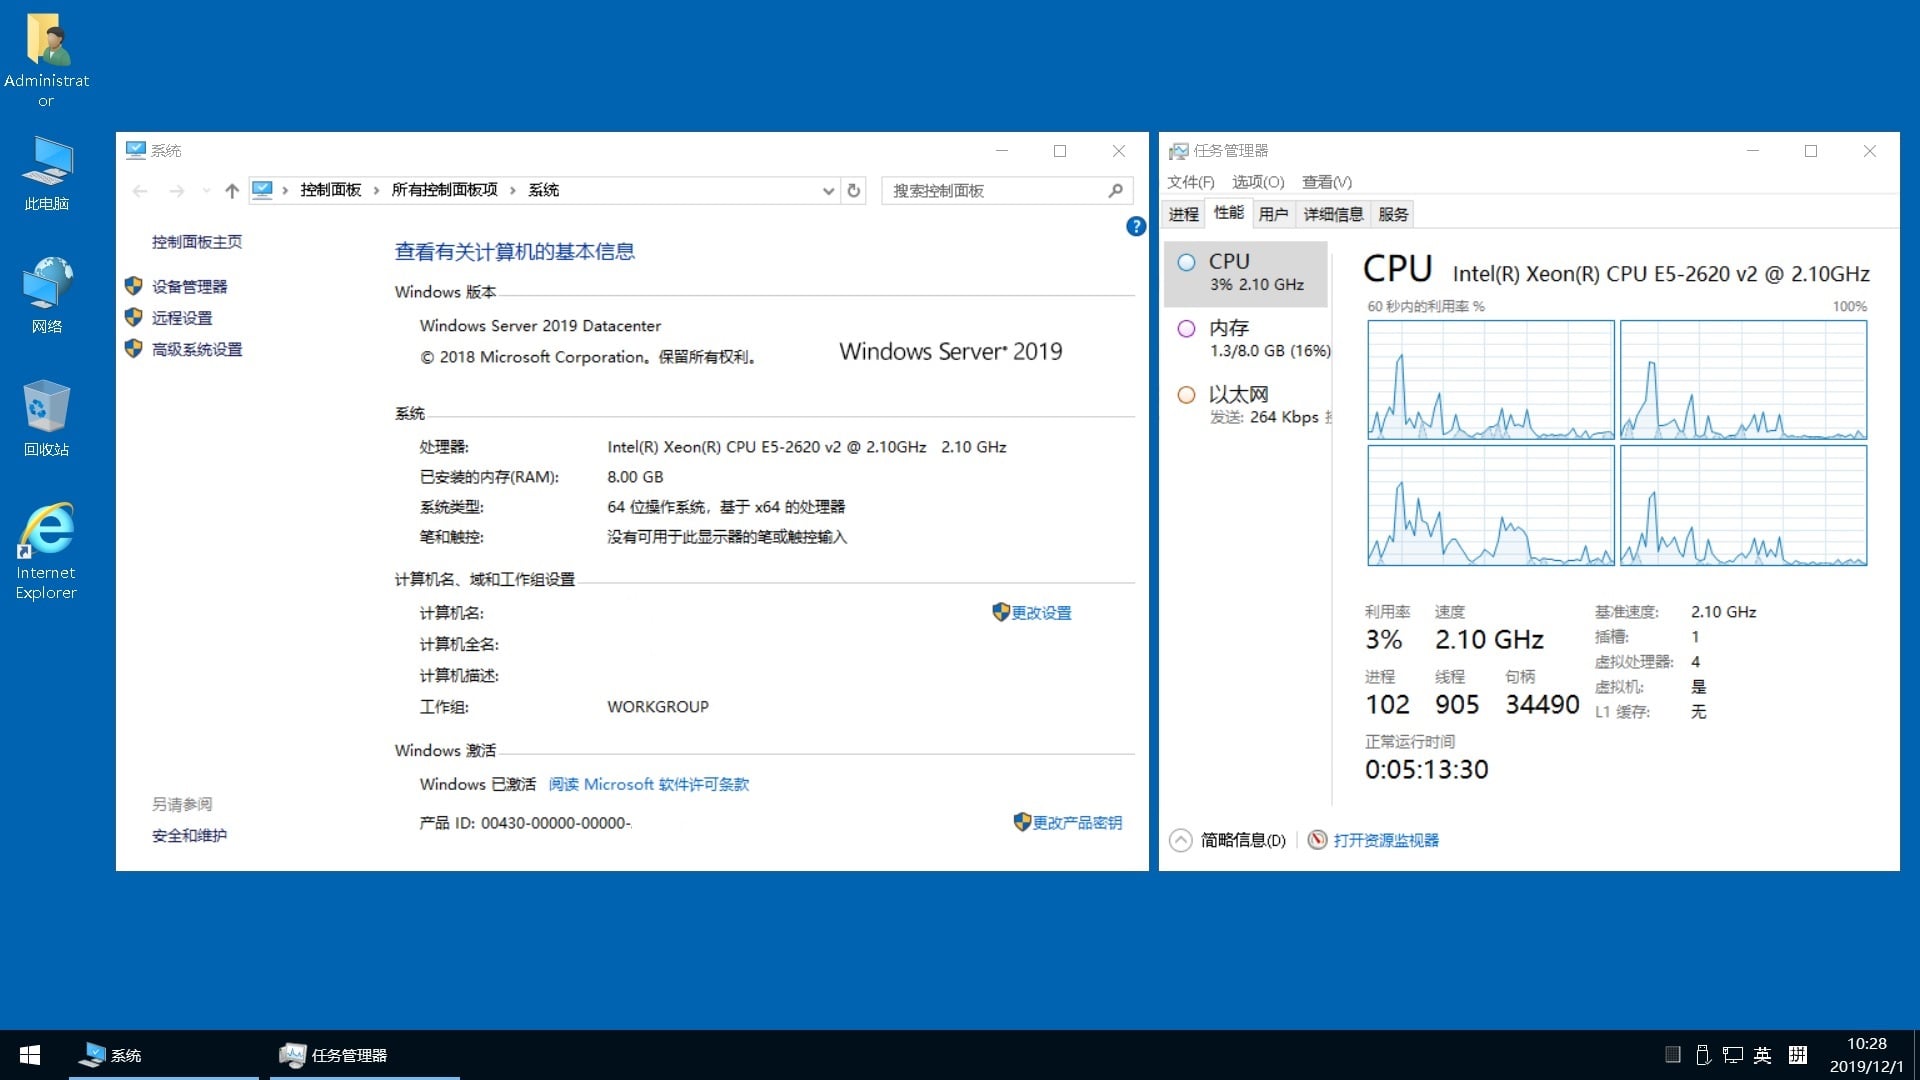The image size is (1920, 1080).
Task: Open 高级系统设置 link
Action: pyautogui.click(x=196, y=349)
